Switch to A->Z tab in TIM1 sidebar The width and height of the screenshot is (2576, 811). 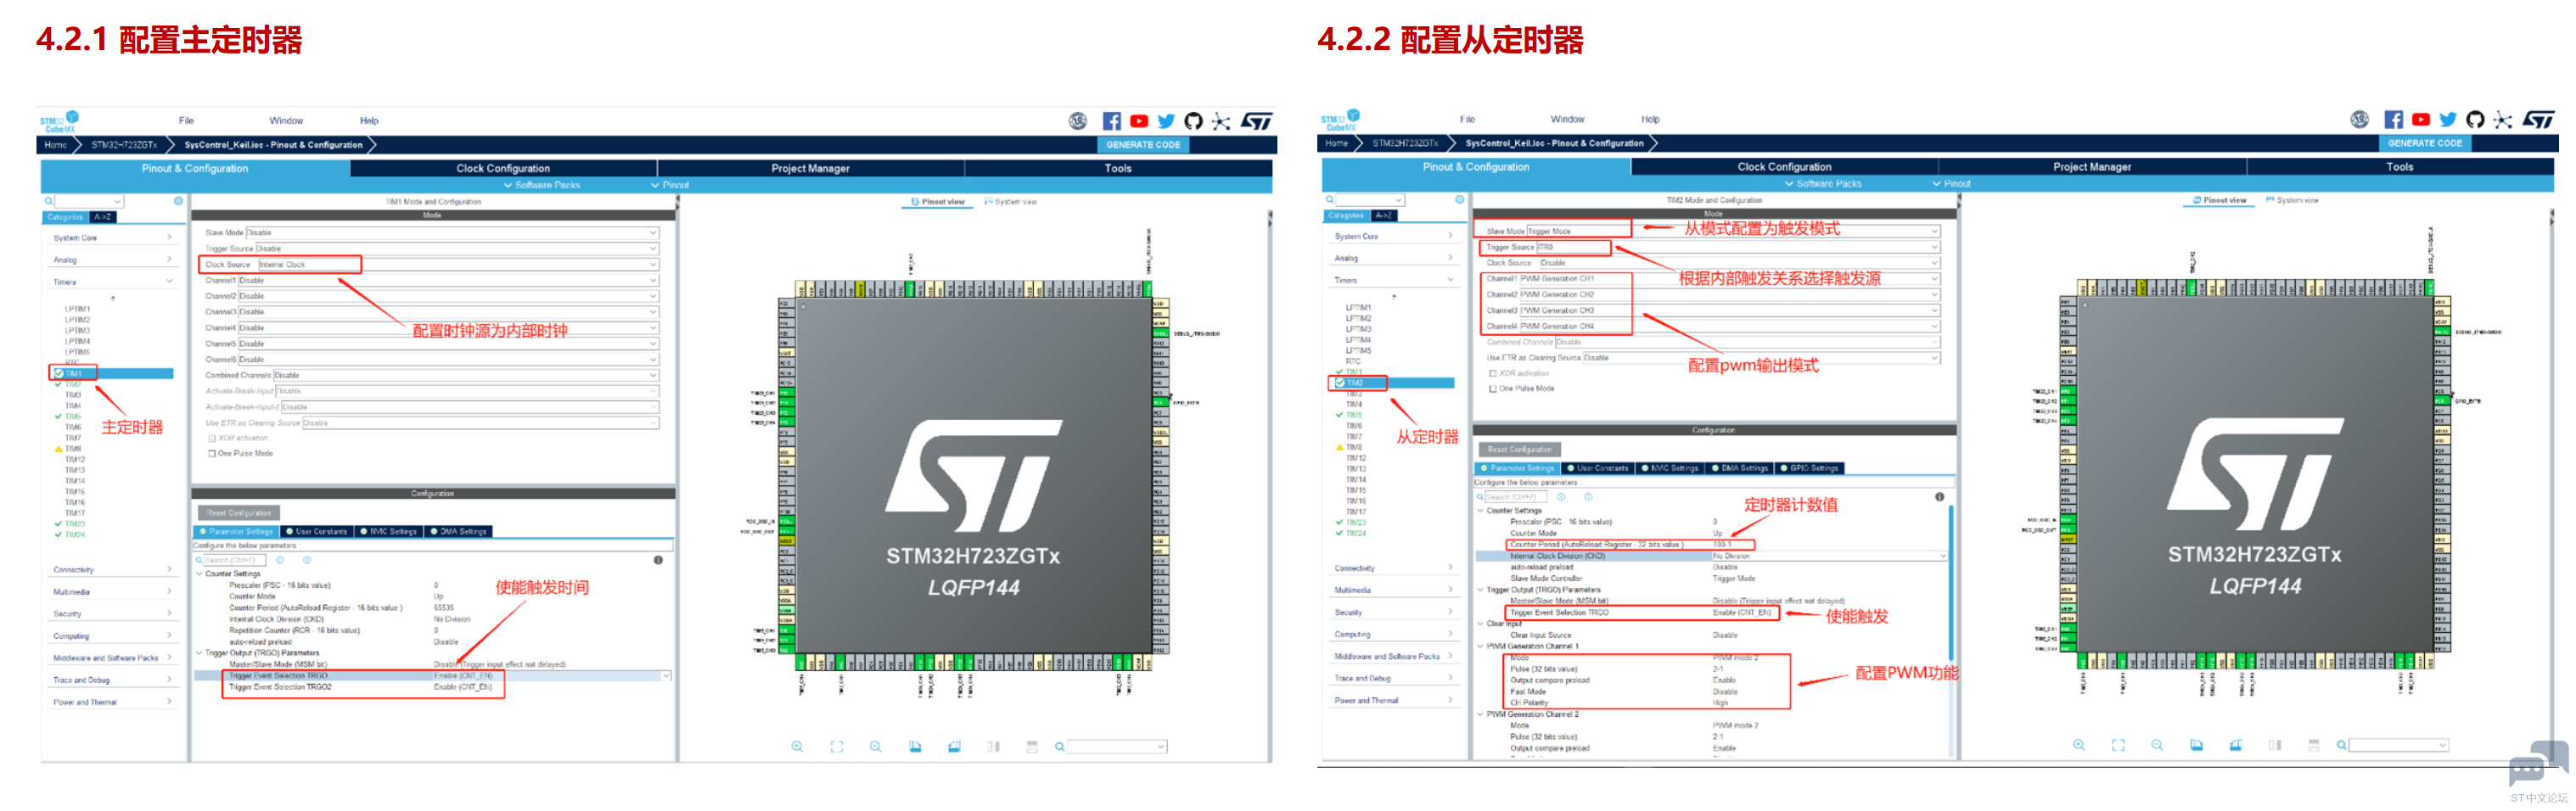point(102,217)
